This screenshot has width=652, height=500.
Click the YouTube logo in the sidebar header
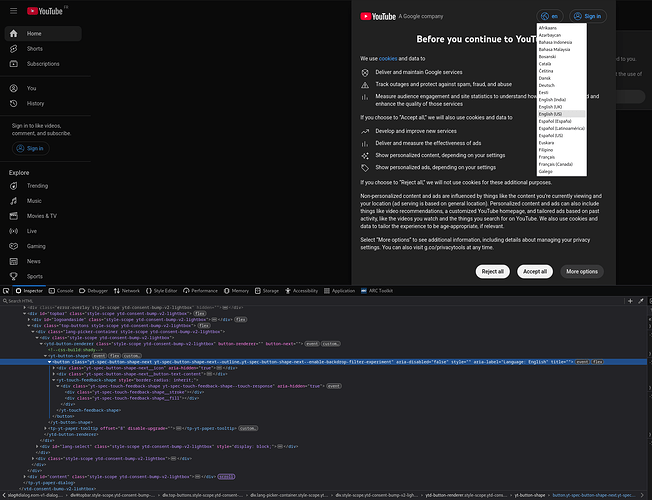(x=45, y=11)
